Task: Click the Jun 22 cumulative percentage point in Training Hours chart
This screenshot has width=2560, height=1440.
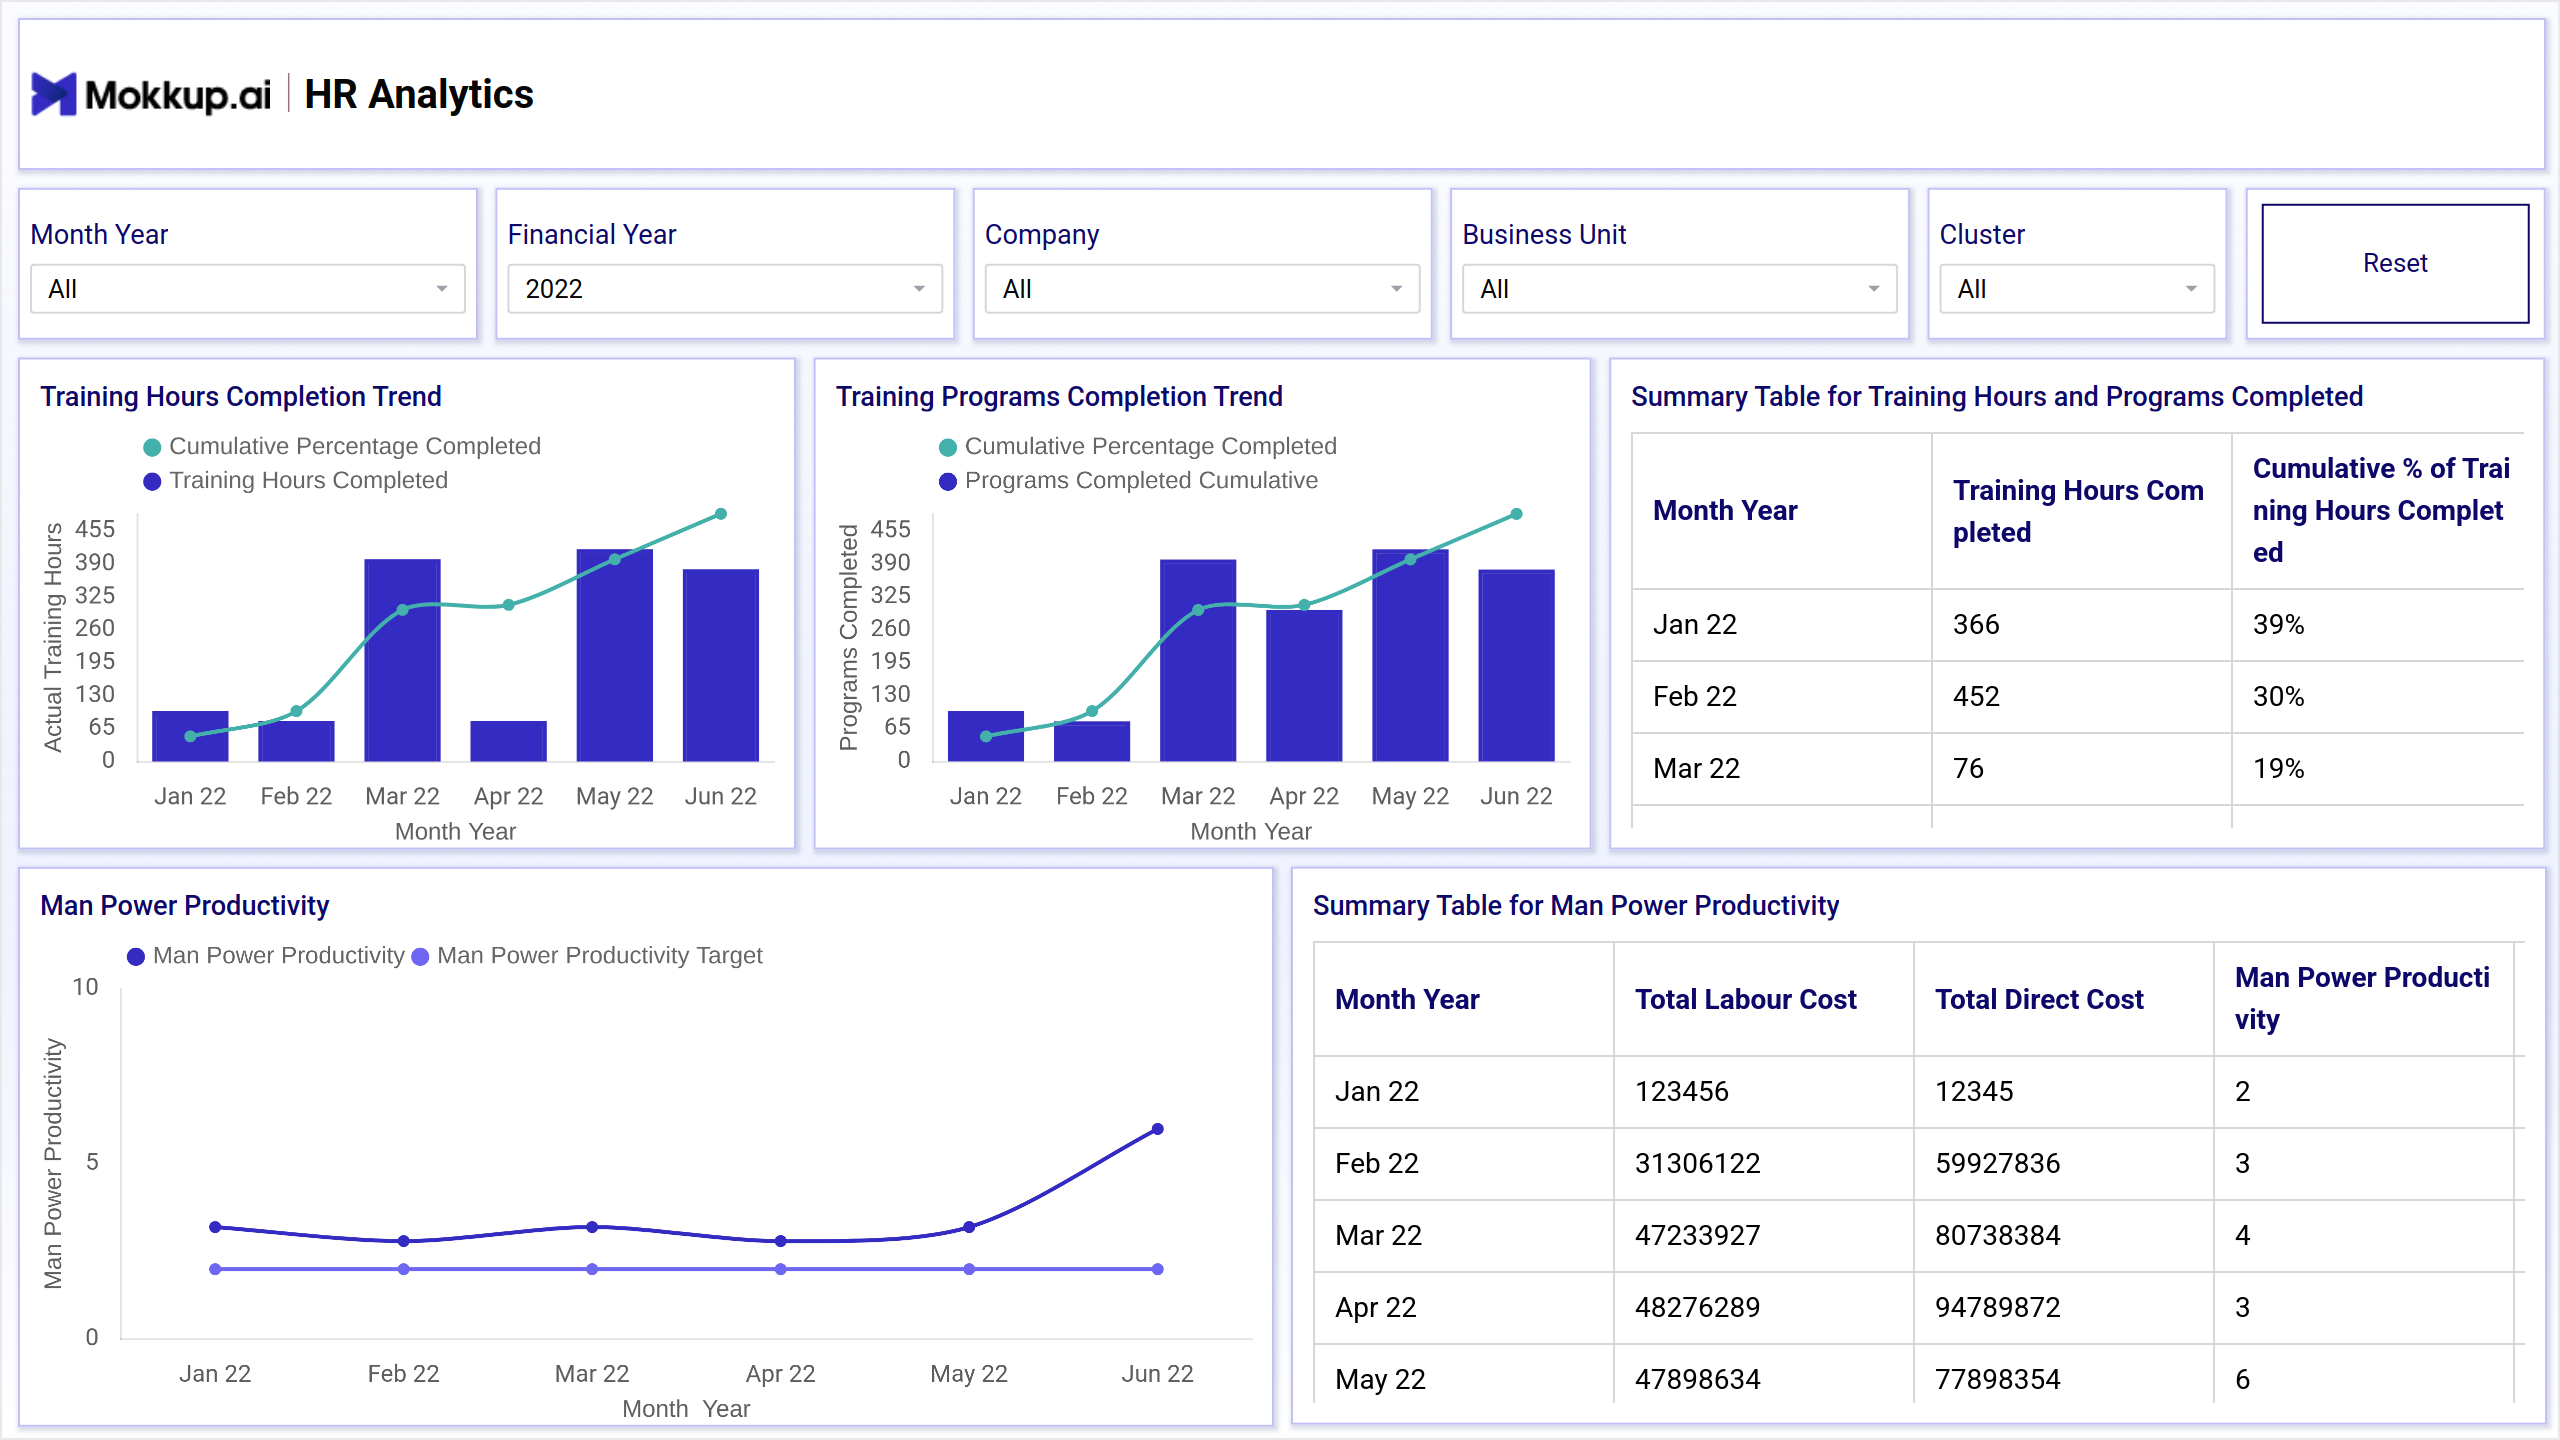Action: coord(720,514)
